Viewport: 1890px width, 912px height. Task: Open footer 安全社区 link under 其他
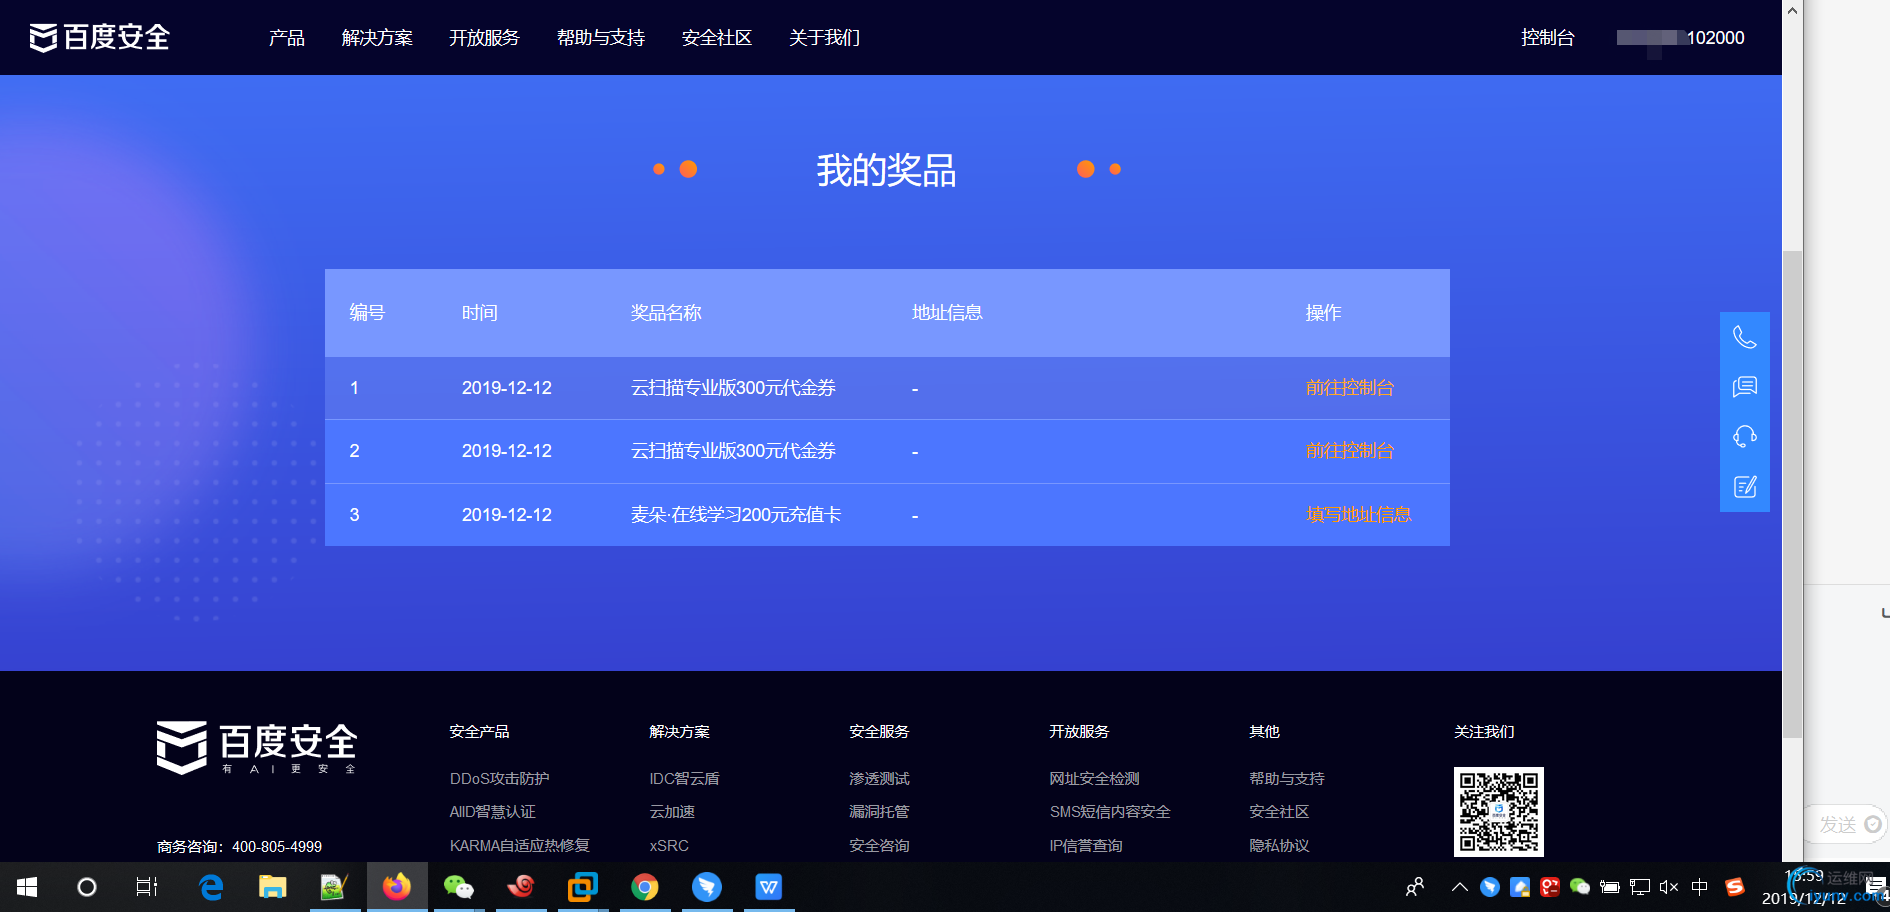[x=1279, y=812]
